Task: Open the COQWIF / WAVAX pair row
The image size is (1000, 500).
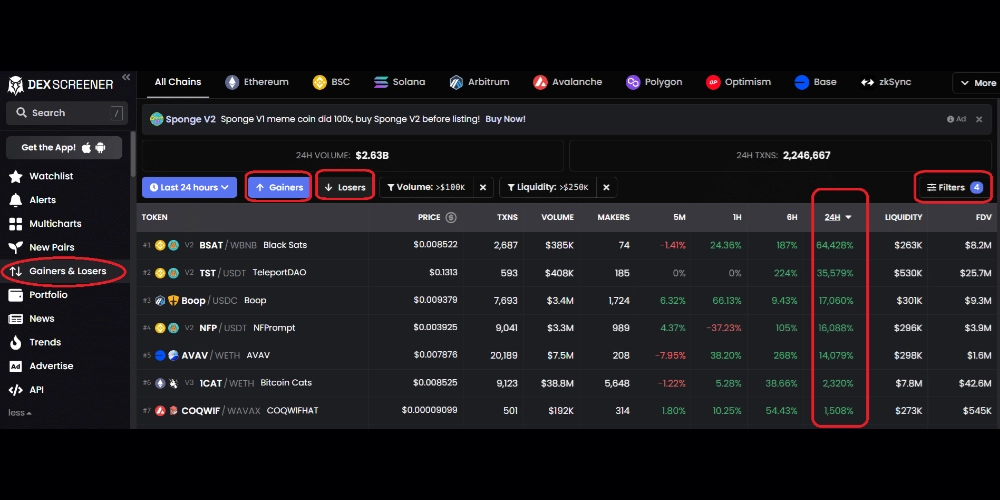Action: (x=568, y=411)
